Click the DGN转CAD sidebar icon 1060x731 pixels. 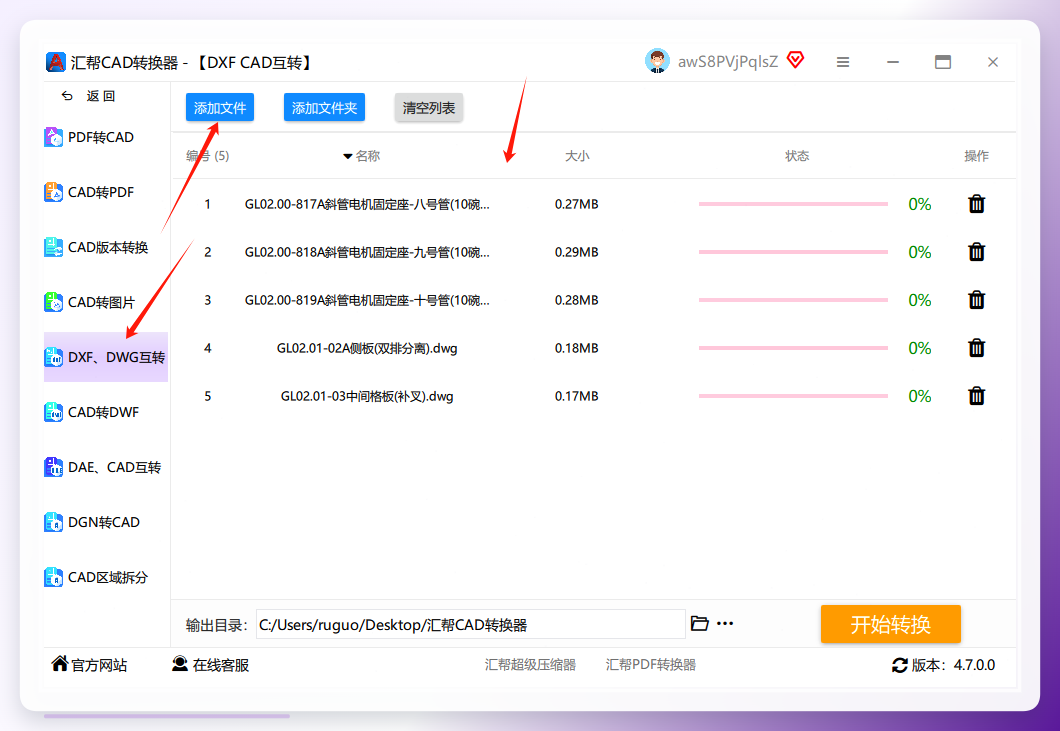click(x=53, y=522)
